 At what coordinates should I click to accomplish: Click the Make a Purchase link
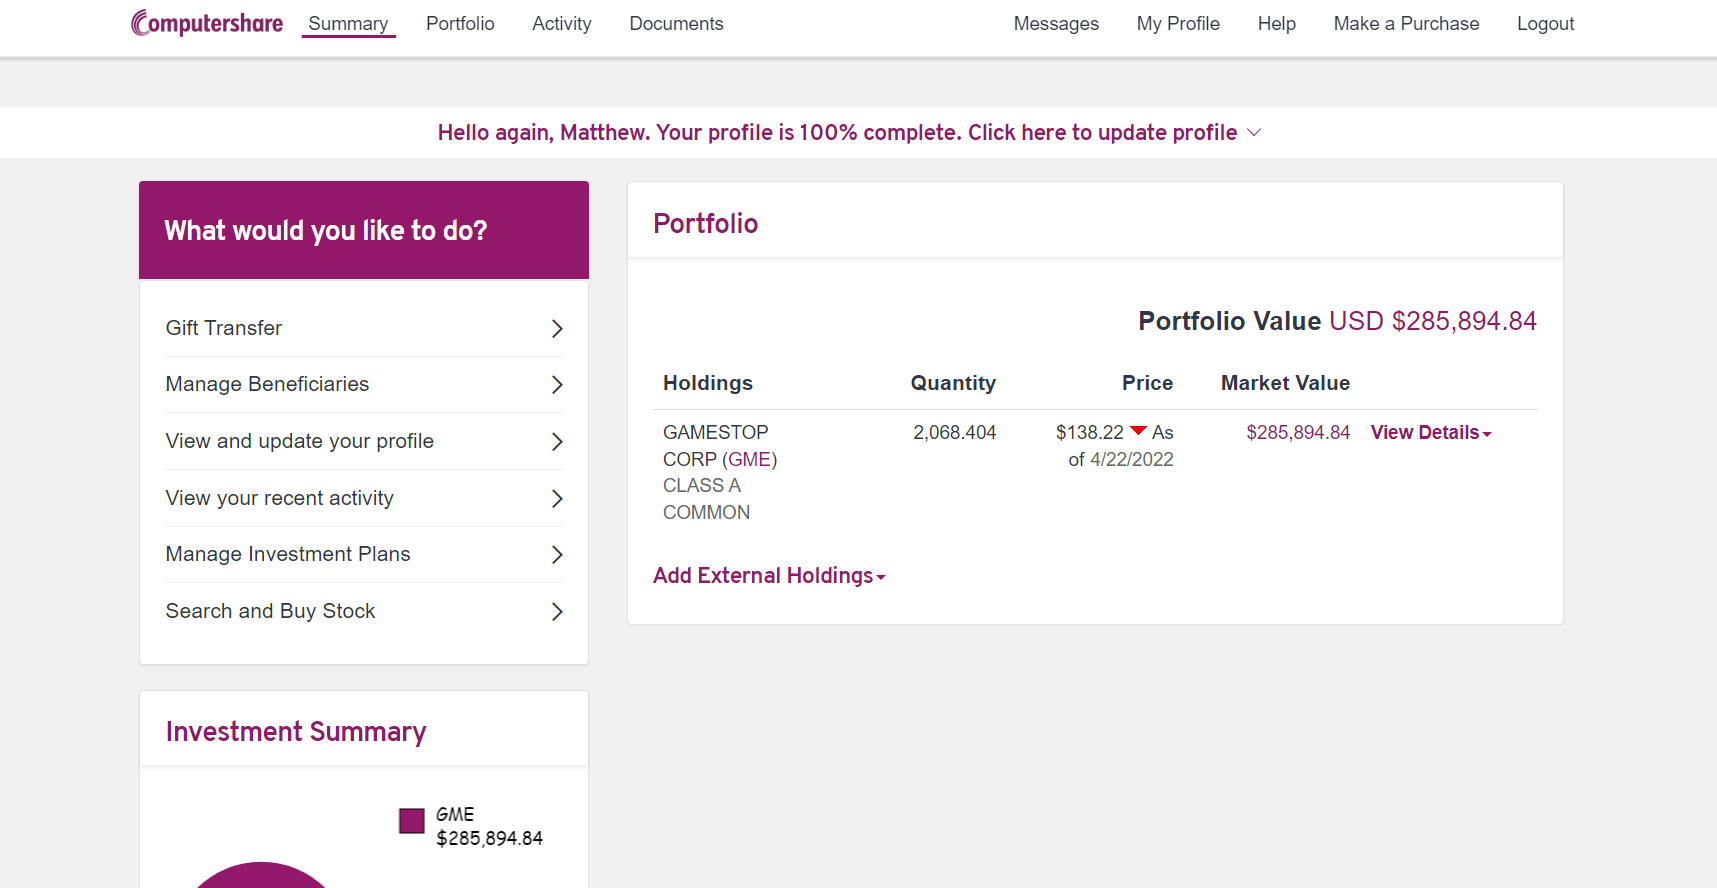click(1405, 24)
